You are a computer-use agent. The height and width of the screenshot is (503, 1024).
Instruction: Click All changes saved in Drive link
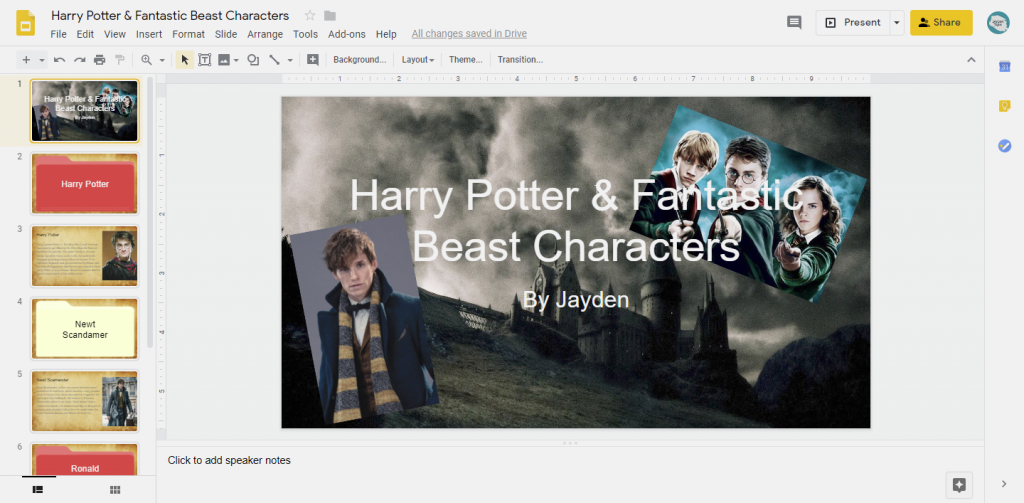click(469, 34)
